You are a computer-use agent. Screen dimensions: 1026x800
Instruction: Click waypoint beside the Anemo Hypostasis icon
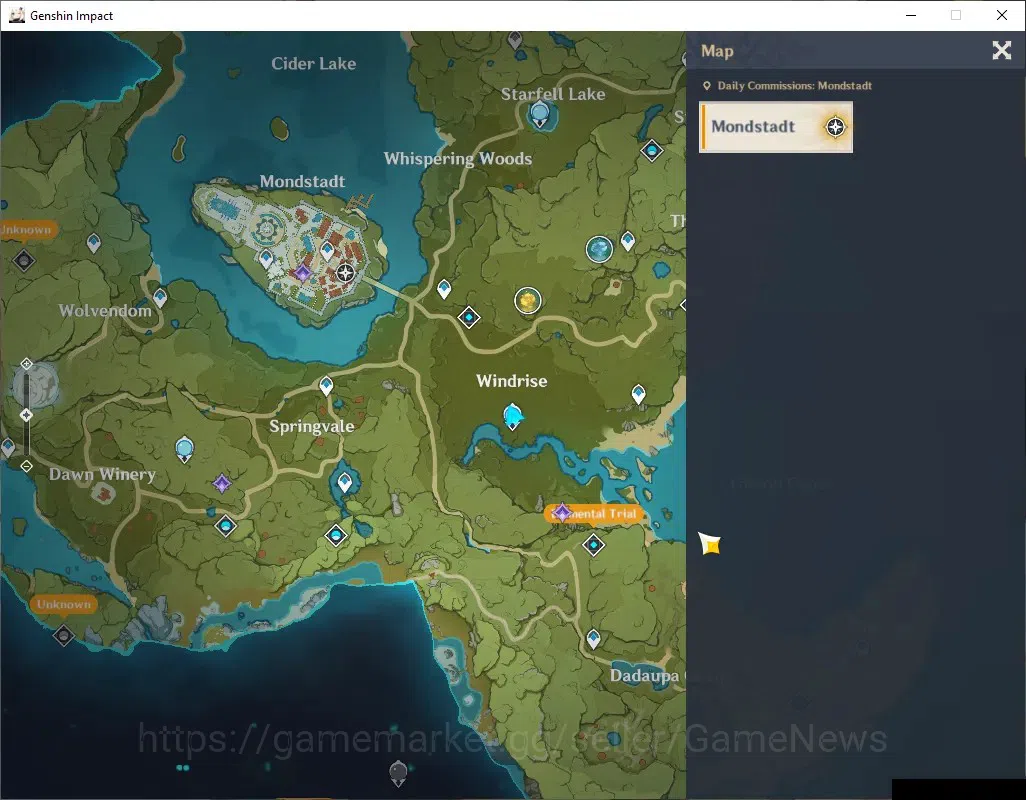pyautogui.click(x=628, y=241)
